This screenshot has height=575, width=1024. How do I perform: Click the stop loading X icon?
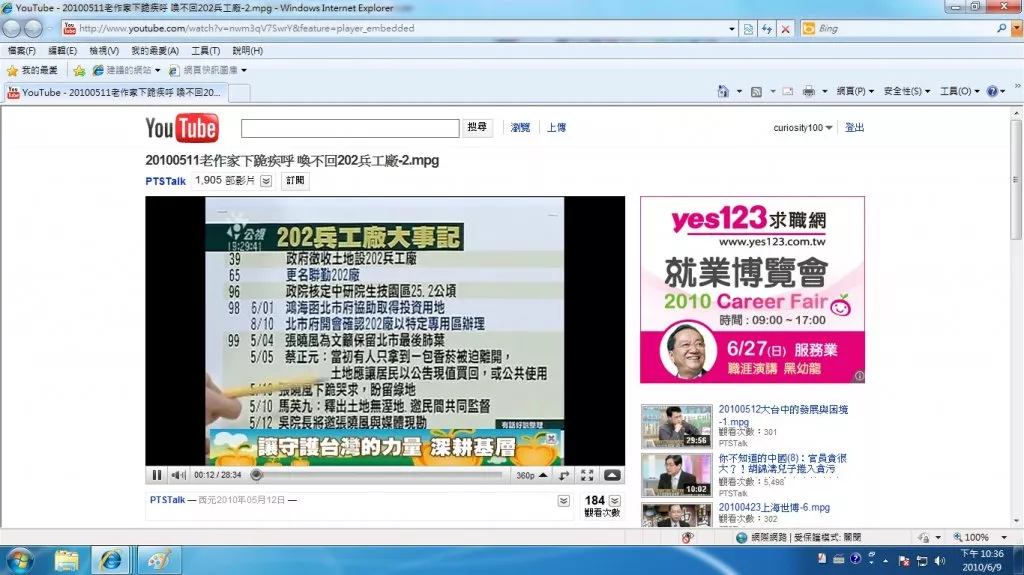[x=786, y=29]
